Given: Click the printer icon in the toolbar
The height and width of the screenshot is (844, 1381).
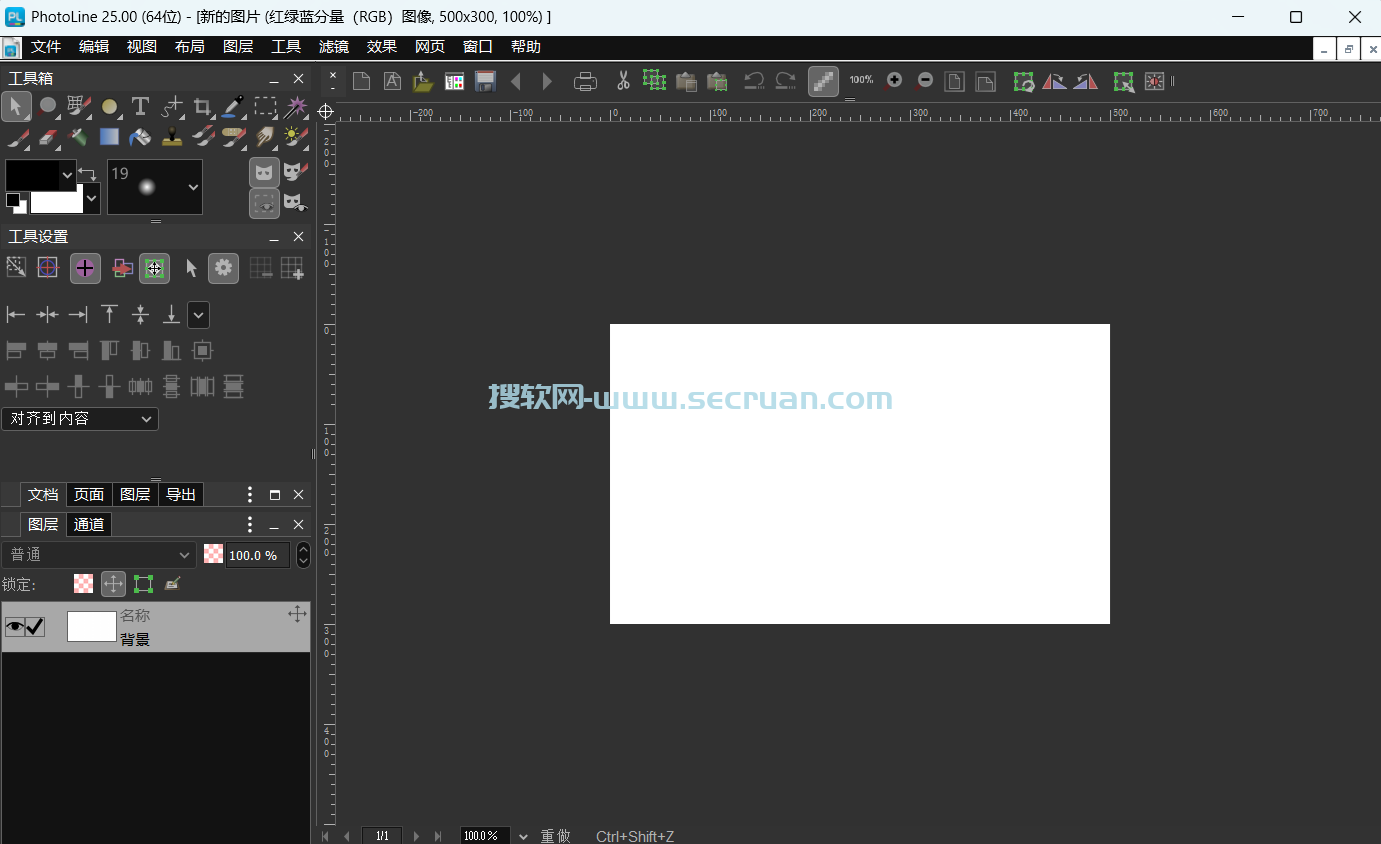Looking at the screenshot, I should [585, 82].
